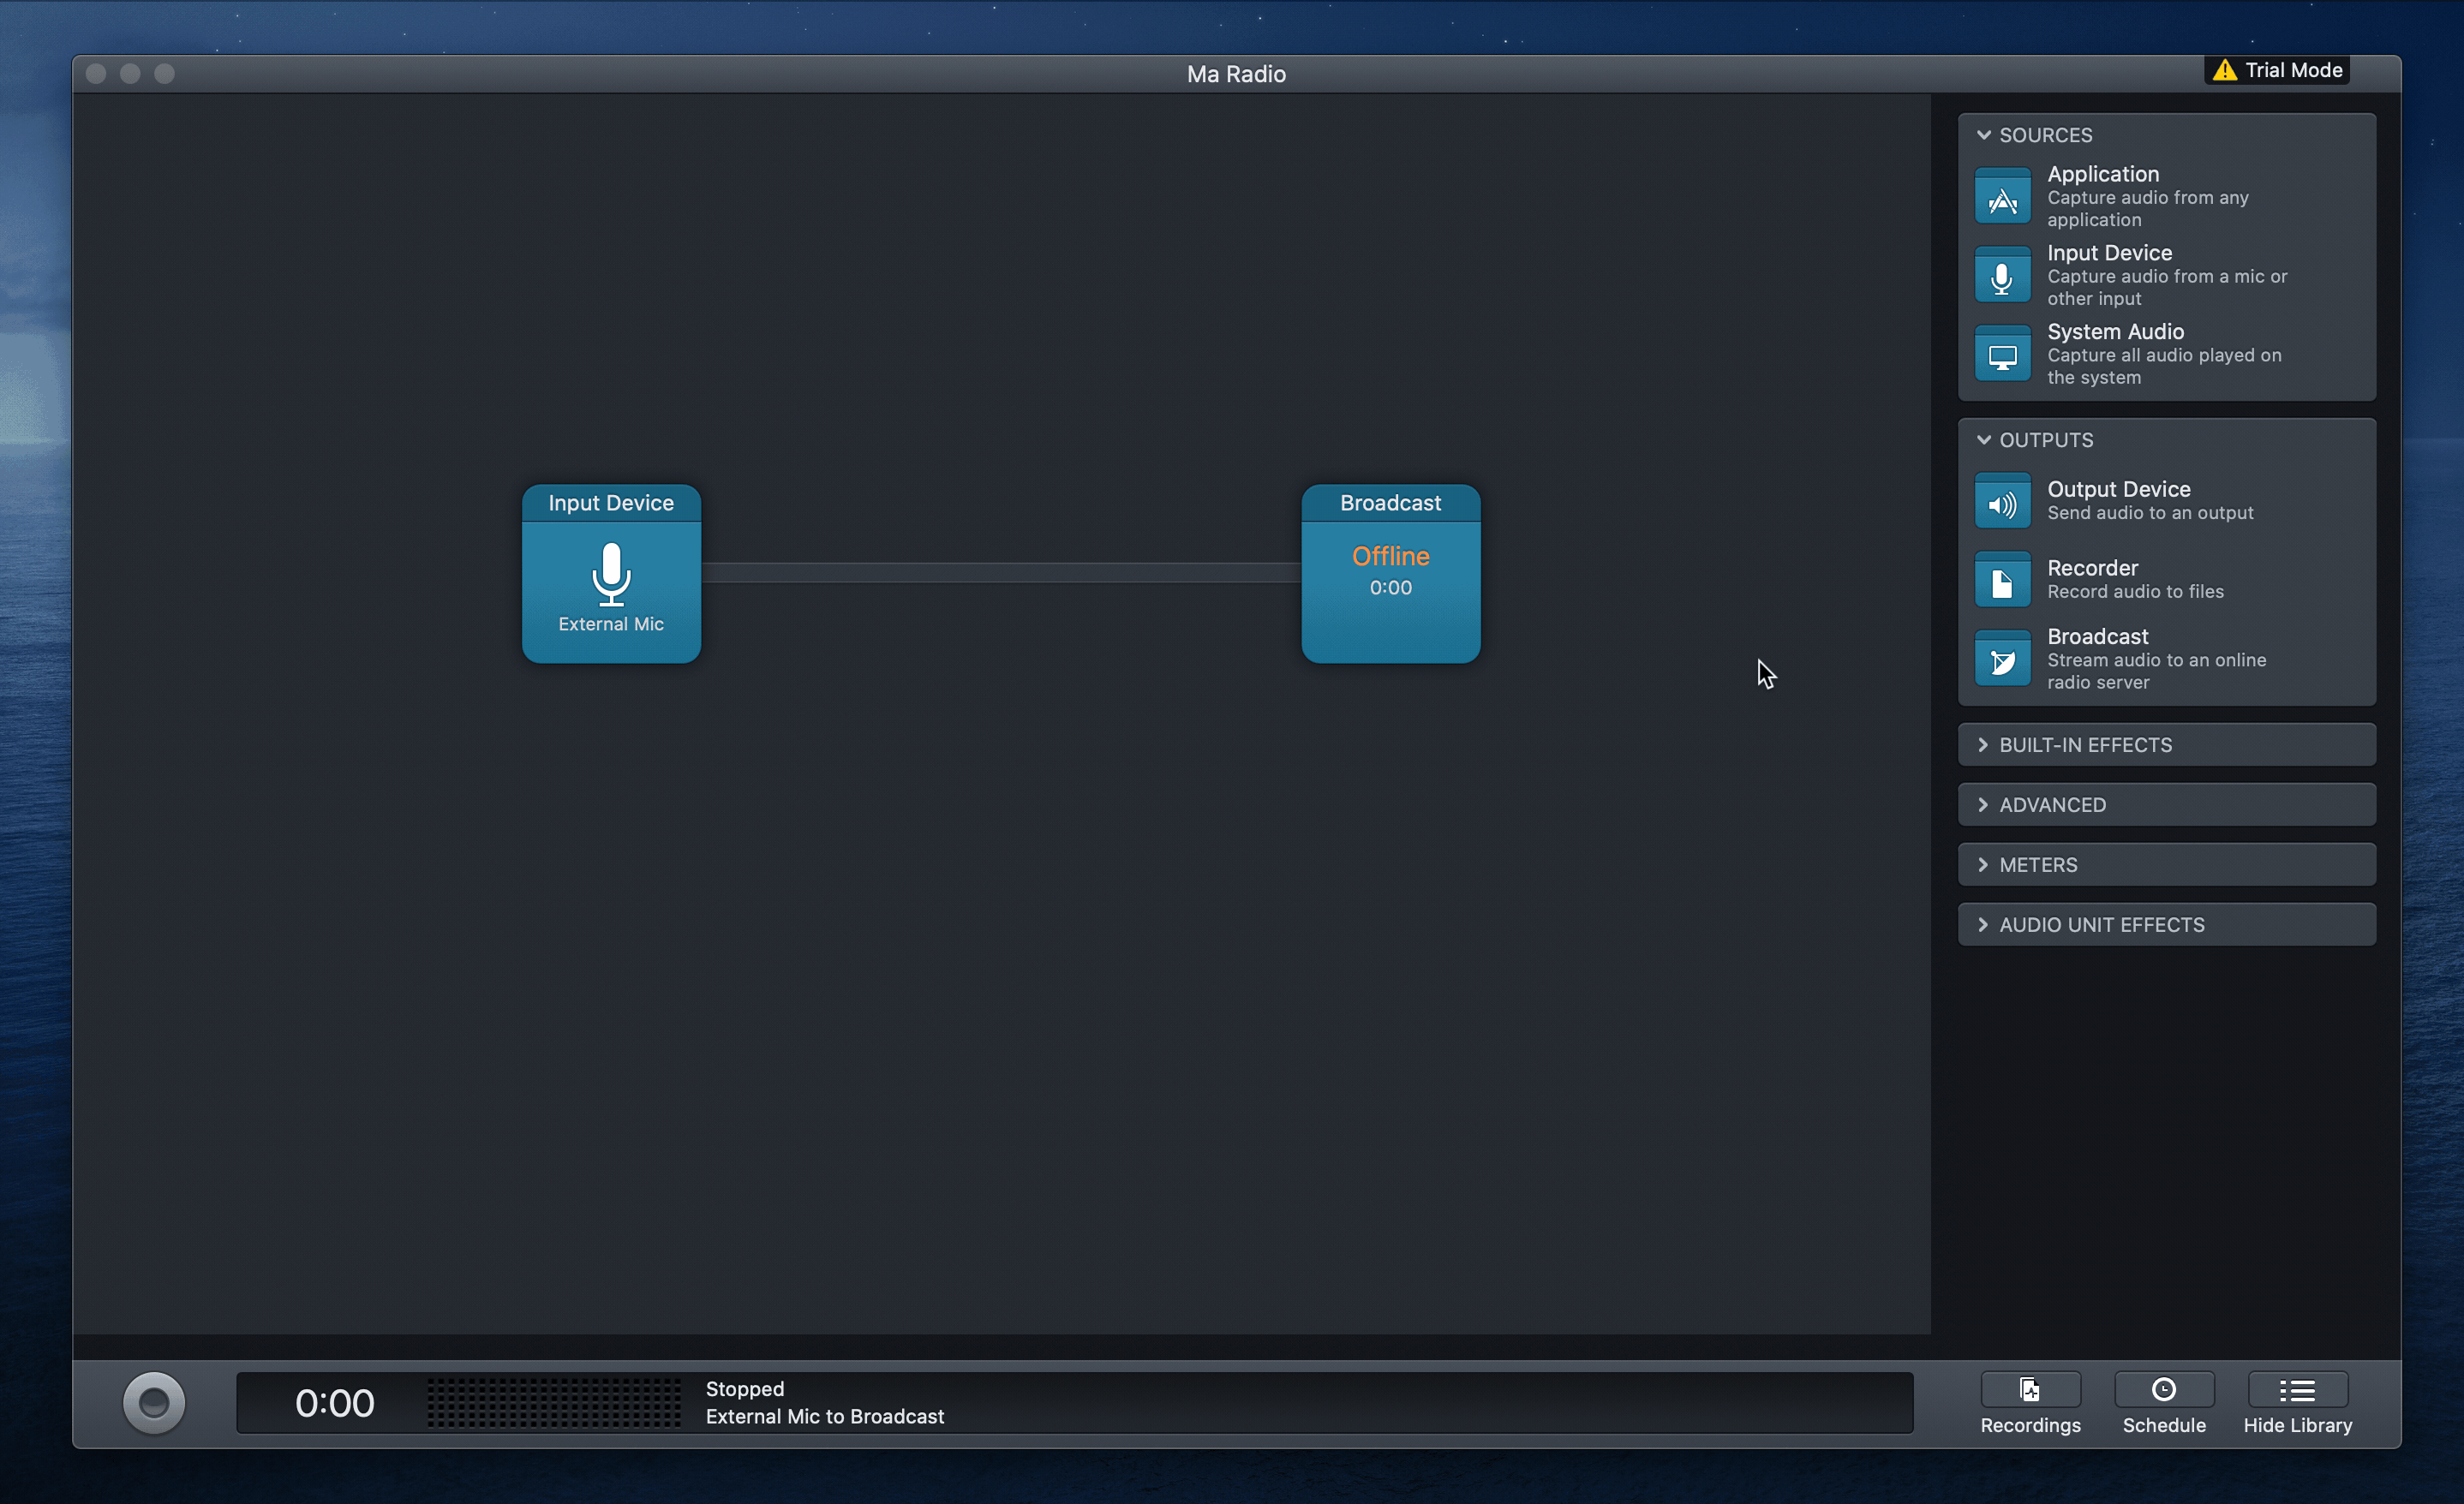
Task: Close the Ma Radio window
Action: (96, 74)
